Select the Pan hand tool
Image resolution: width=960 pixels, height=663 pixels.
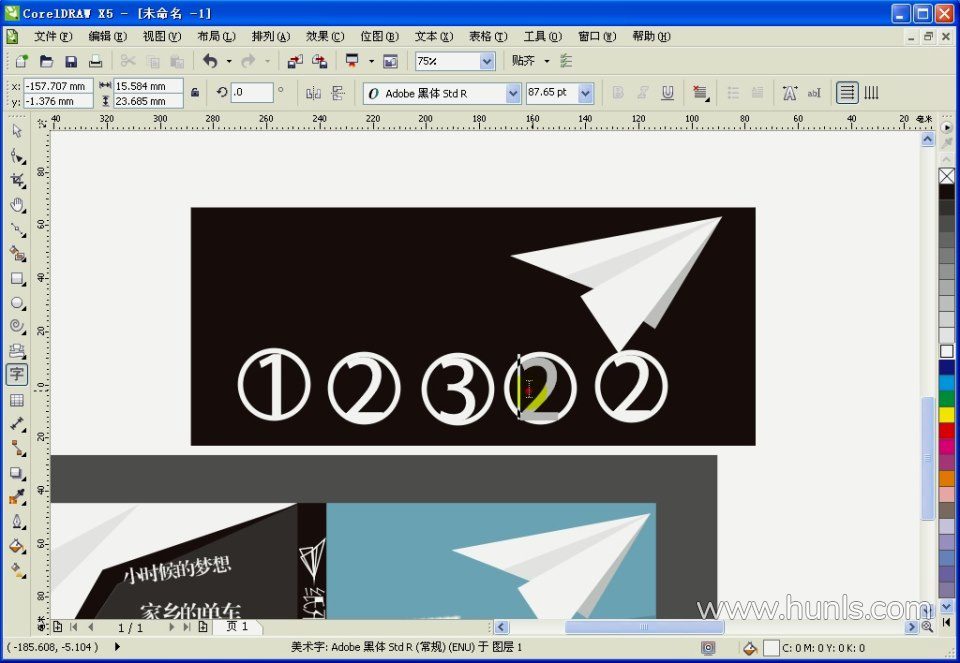pyautogui.click(x=17, y=205)
